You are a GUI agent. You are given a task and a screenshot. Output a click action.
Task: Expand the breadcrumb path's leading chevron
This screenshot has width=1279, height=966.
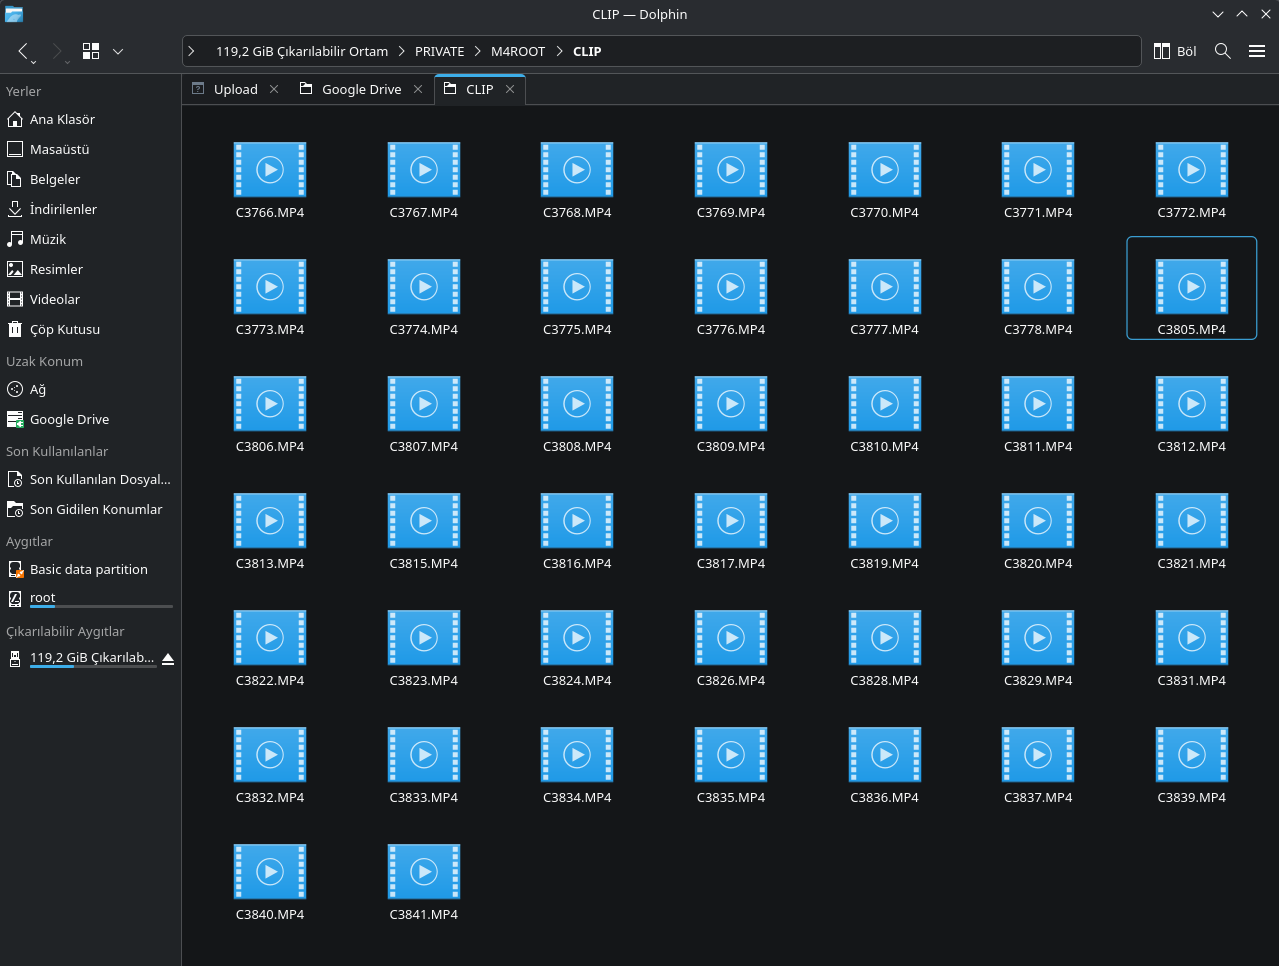pyautogui.click(x=191, y=51)
